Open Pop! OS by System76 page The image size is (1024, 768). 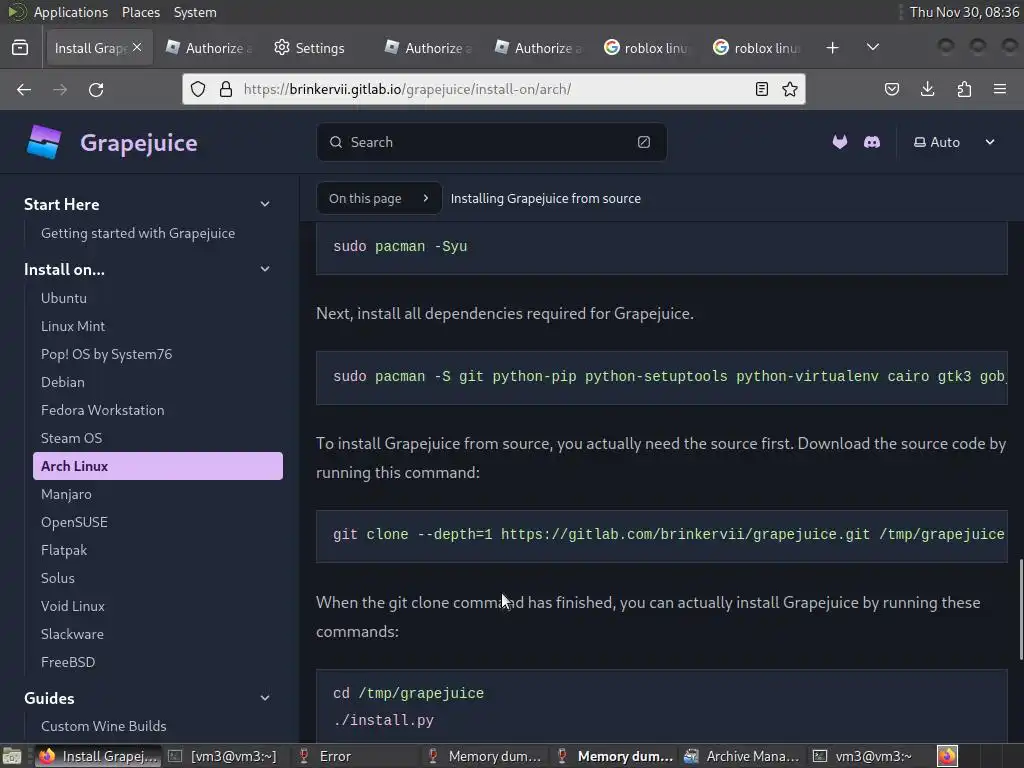pos(106,354)
